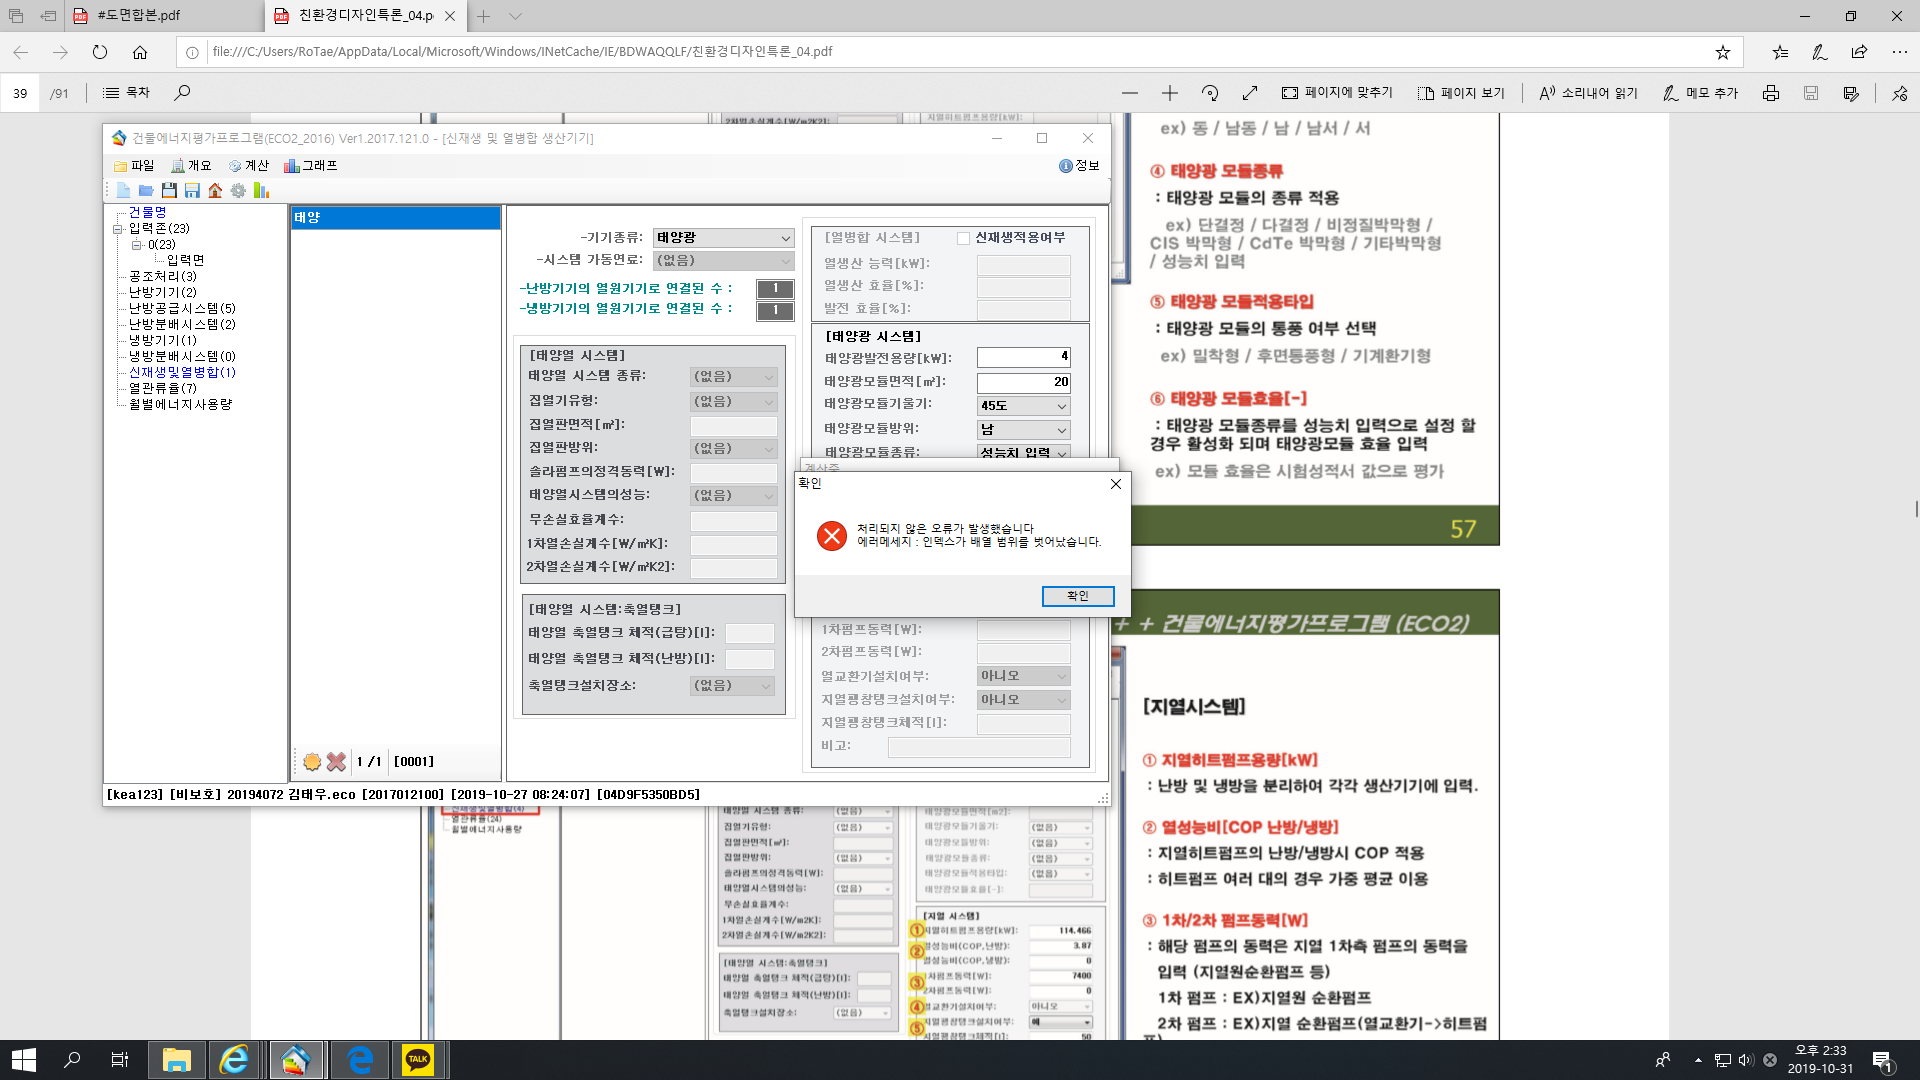This screenshot has width=1920, height=1080.
Task: Click the new file toolbar icon
Action: click(123, 191)
